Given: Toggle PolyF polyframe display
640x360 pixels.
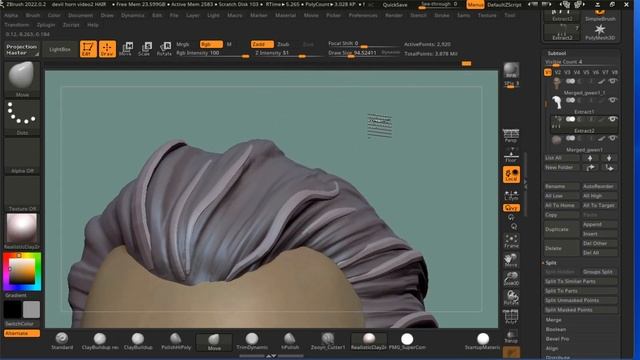Looking at the screenshot, I should [x=511, y=317].
